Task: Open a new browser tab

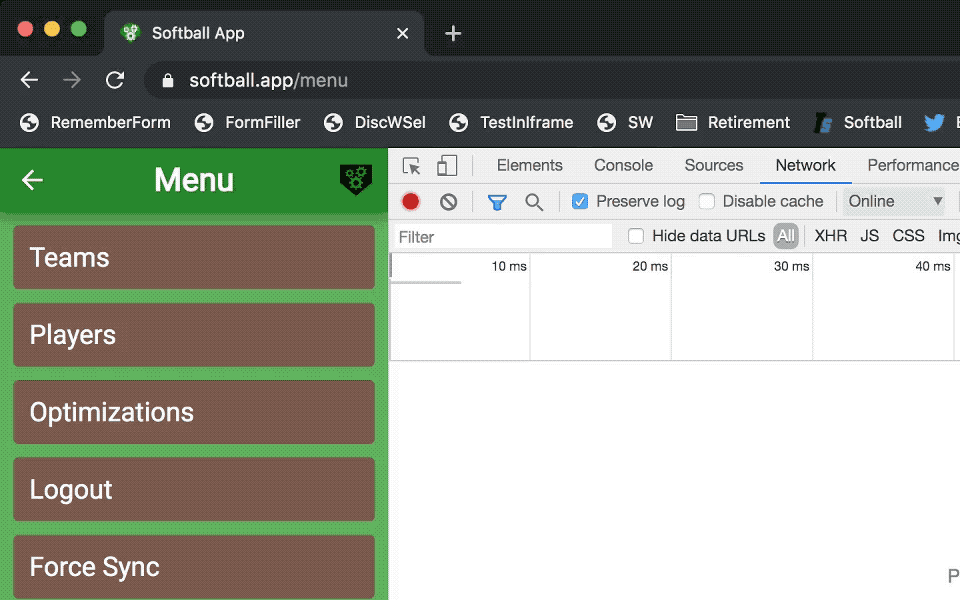Action: coord(452,33)
